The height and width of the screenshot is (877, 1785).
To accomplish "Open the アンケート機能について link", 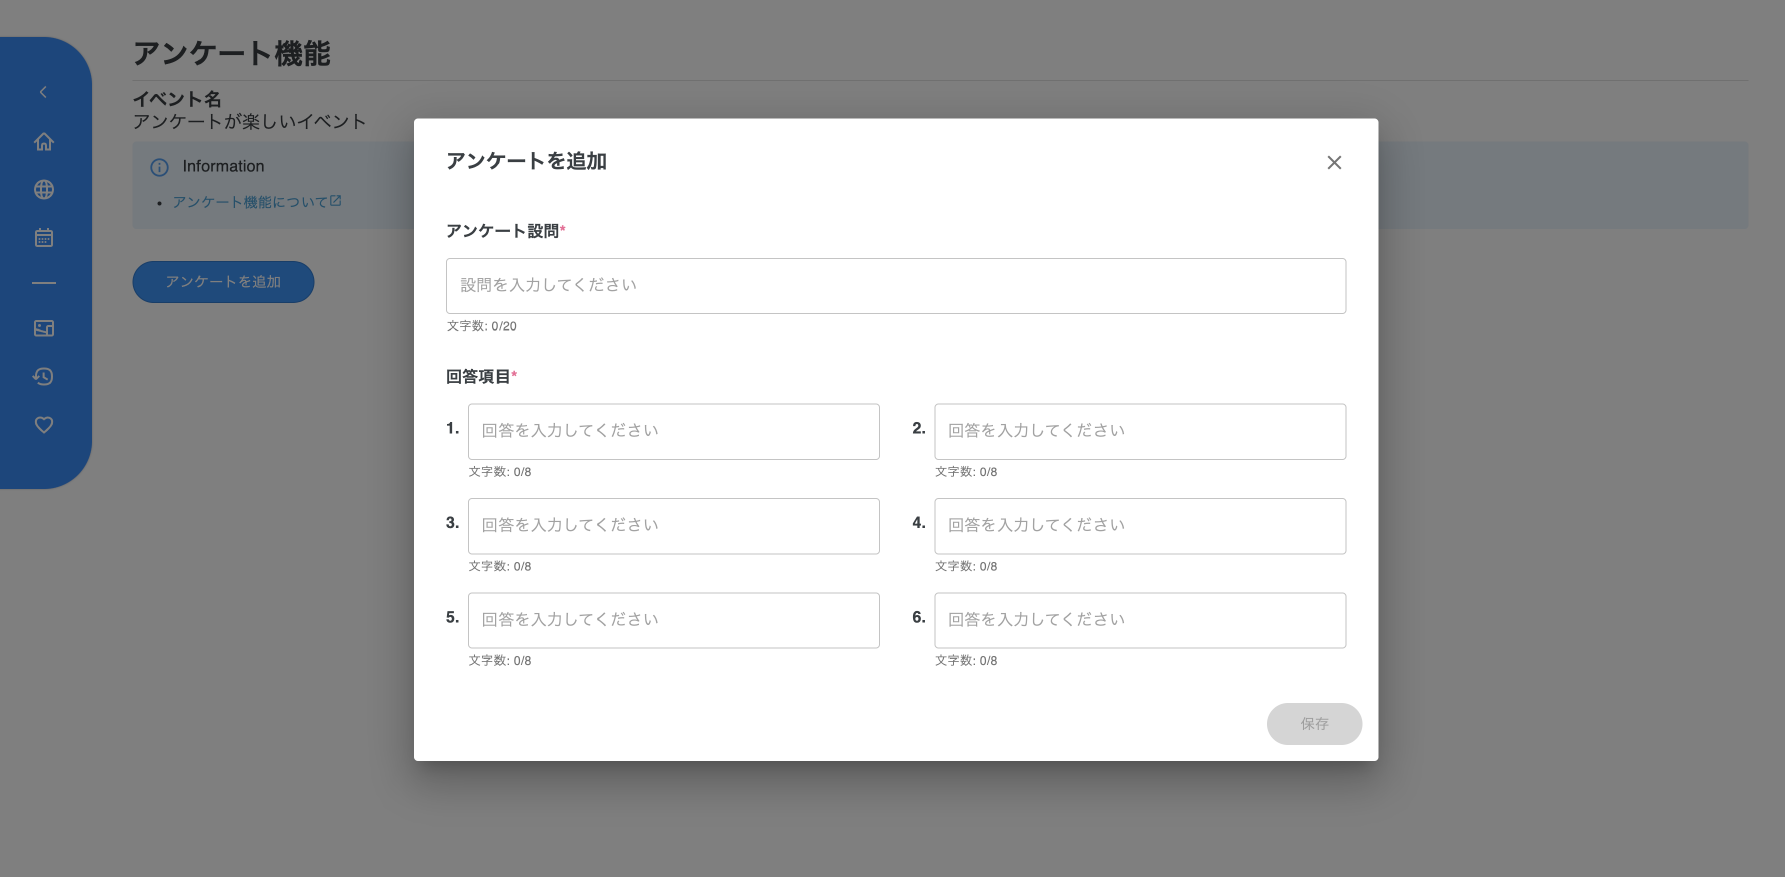I will (x=249, y=202).
